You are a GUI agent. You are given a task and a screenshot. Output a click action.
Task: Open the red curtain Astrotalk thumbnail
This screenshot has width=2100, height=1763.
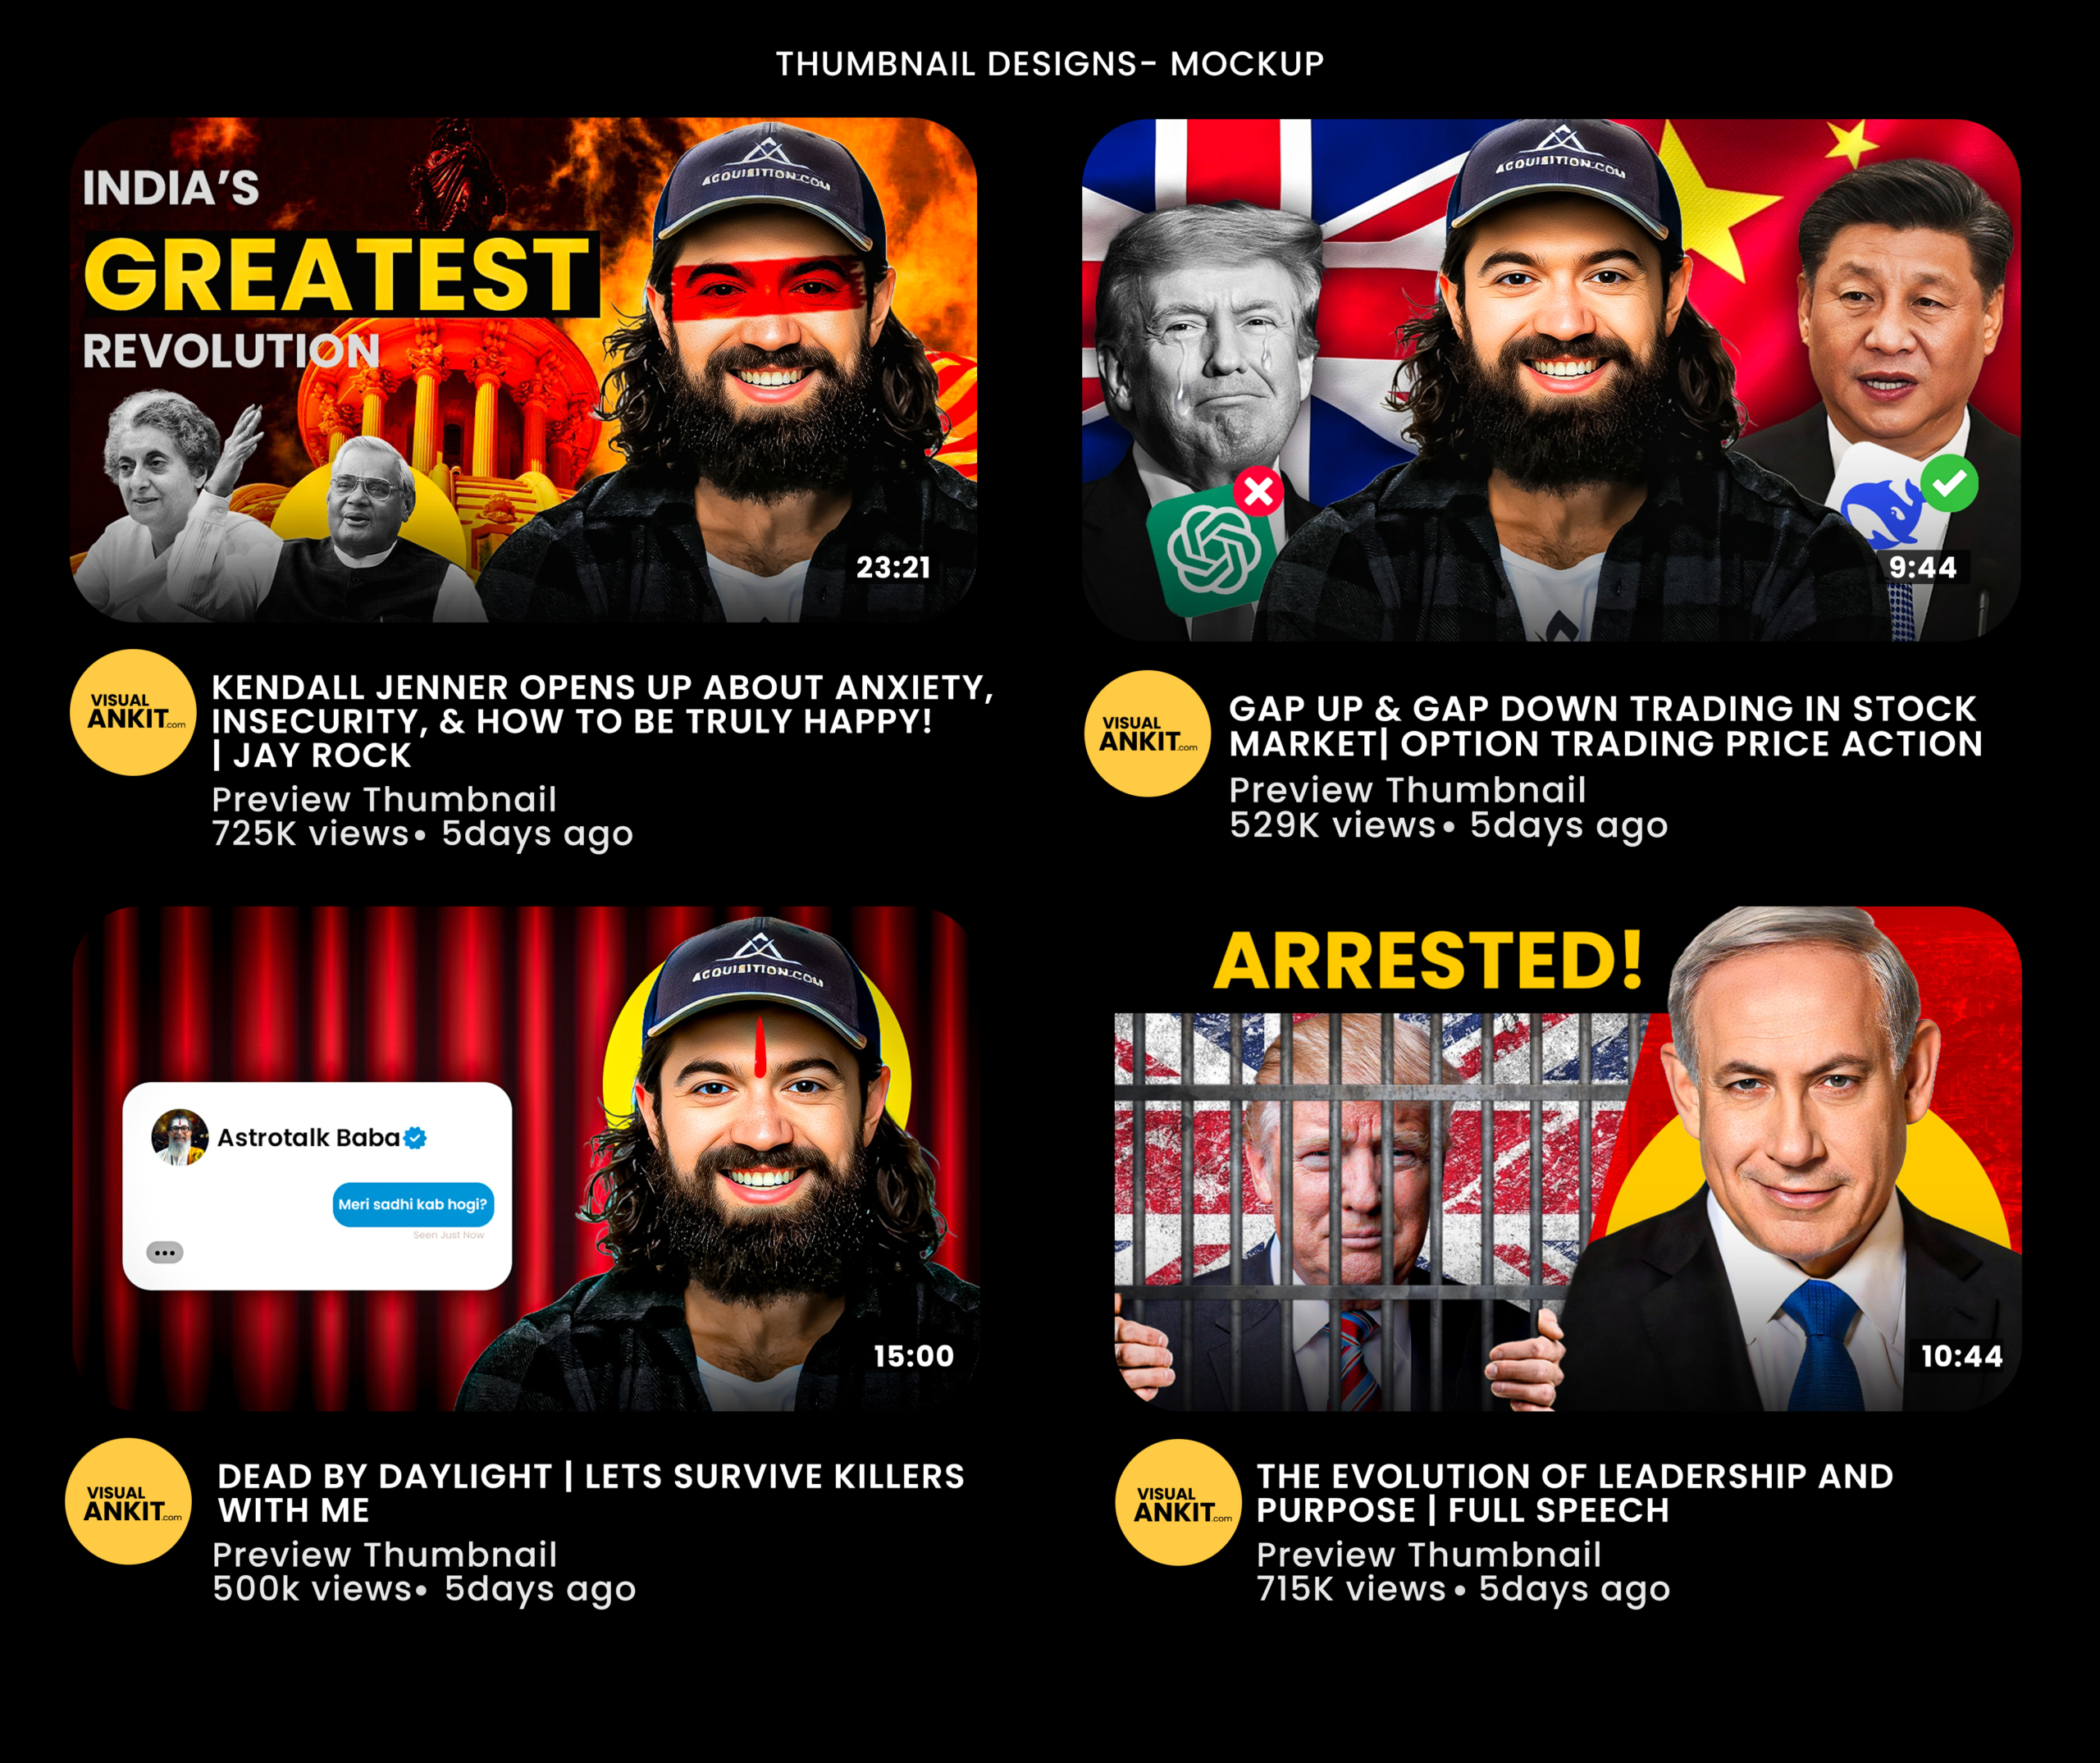click(x=526, y=1159)
